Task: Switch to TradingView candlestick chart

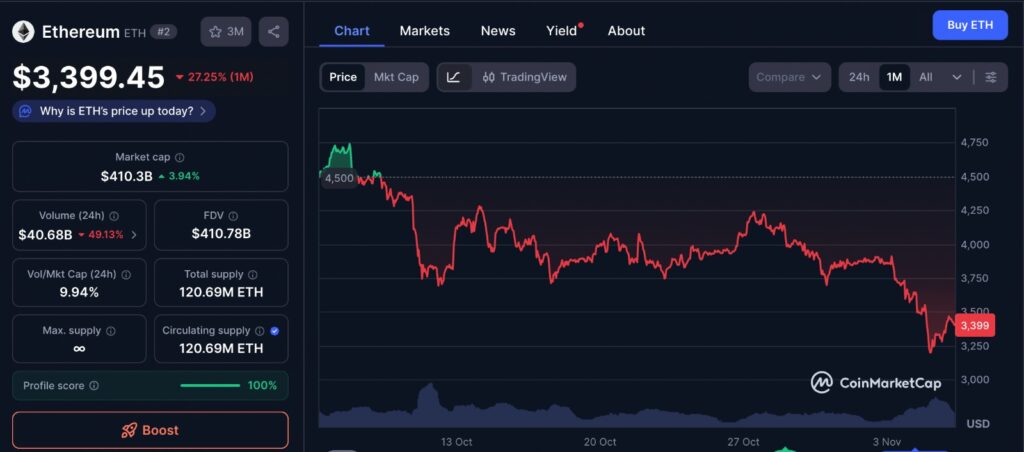Action: pos(524,77)
